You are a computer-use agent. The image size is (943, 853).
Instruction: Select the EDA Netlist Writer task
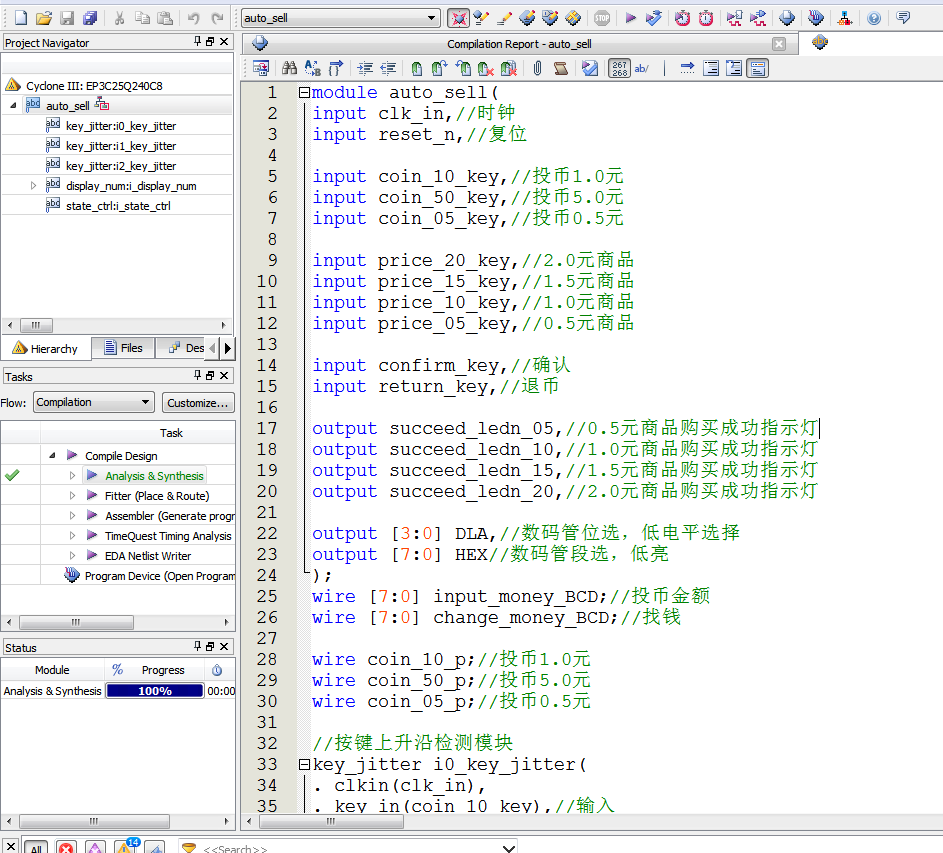(148, 556)
